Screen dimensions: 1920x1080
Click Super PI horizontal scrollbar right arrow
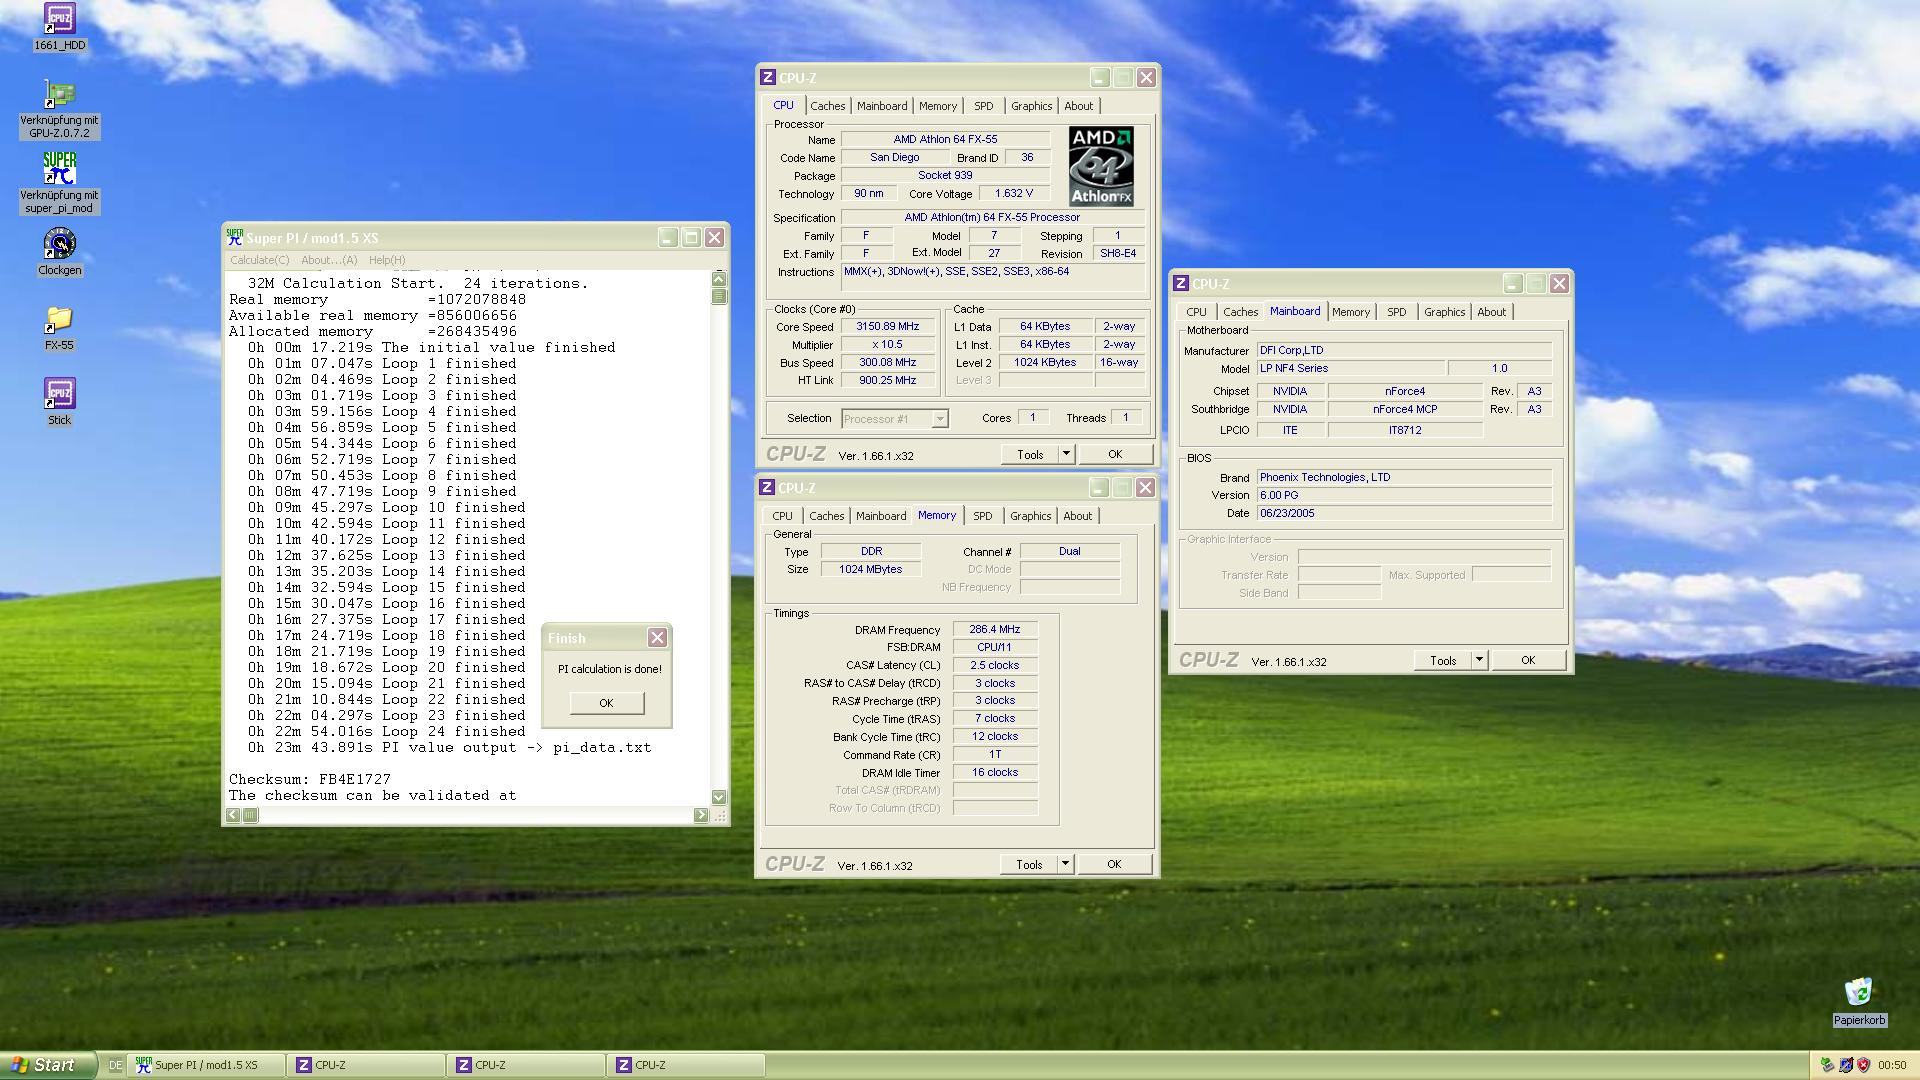click(x=701, y=815)
